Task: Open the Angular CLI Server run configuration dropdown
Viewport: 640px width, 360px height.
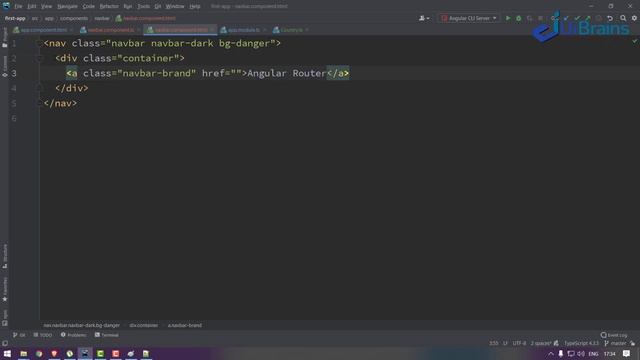Action: 469,18
